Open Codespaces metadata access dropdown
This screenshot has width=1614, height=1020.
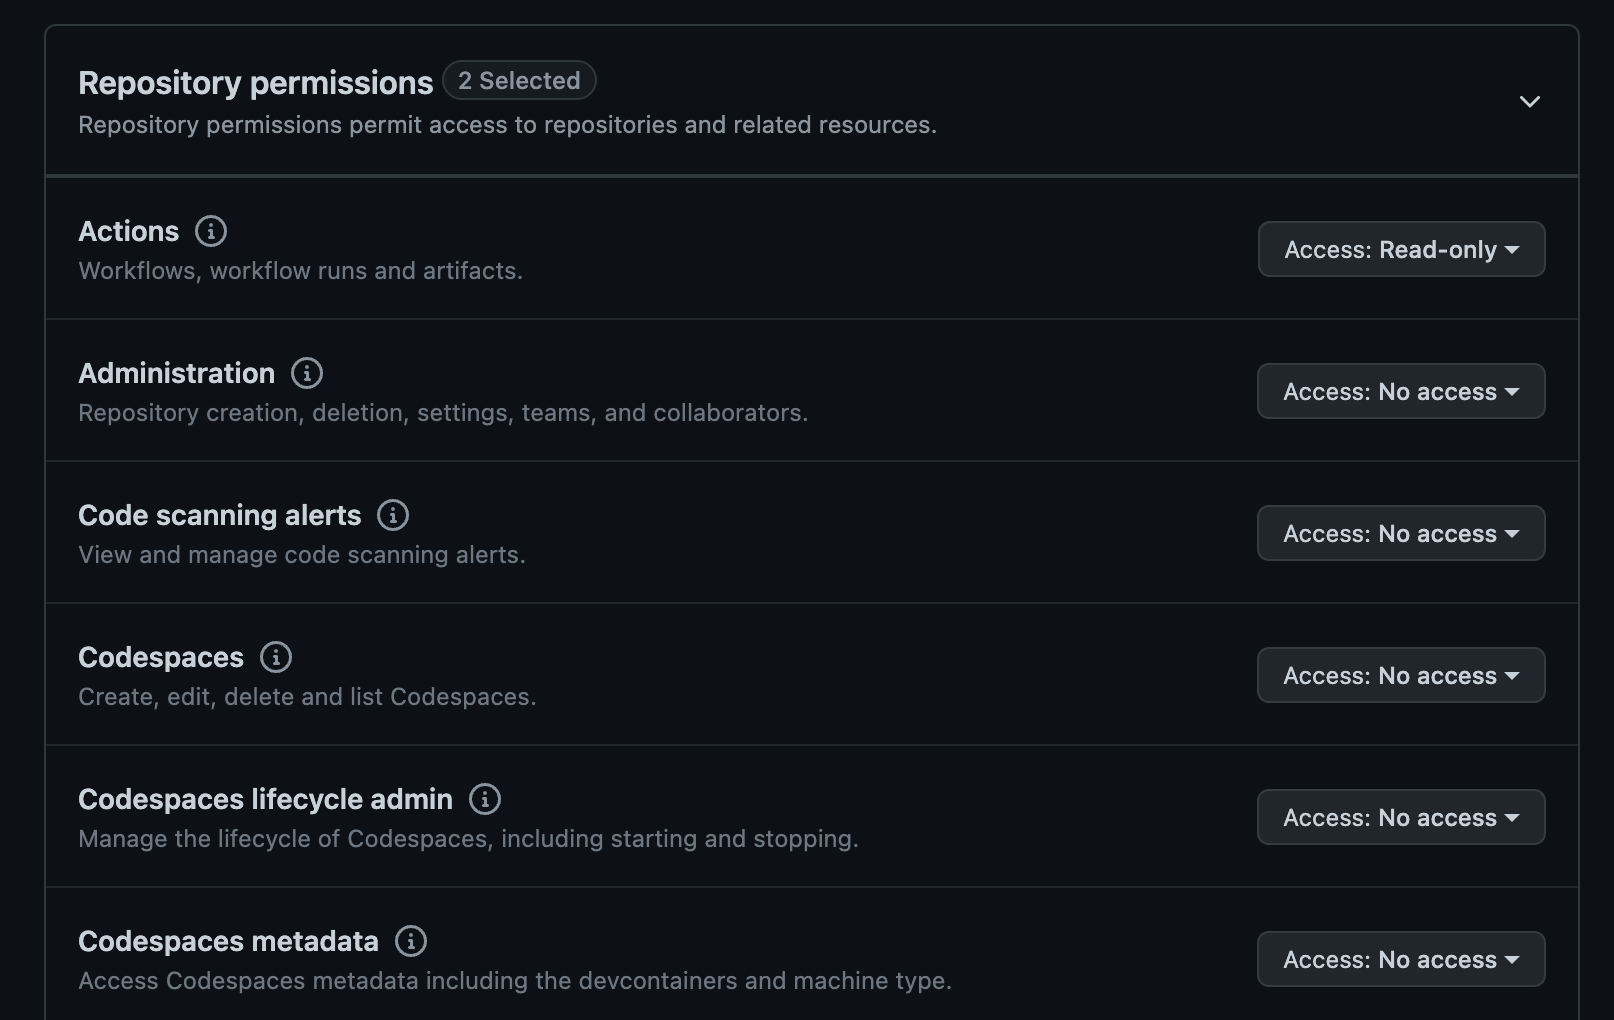(1401, 959)
